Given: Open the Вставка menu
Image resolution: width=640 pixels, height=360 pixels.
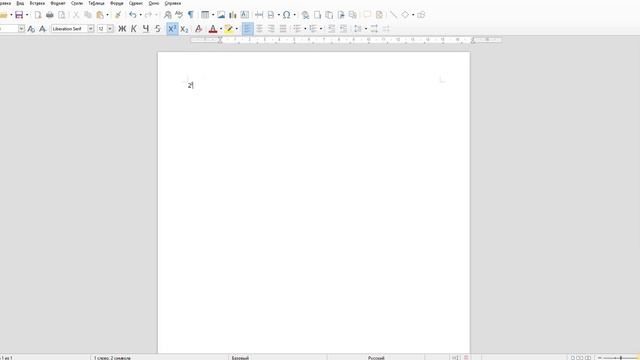Looking at the screenshot, I should [37, 3].
